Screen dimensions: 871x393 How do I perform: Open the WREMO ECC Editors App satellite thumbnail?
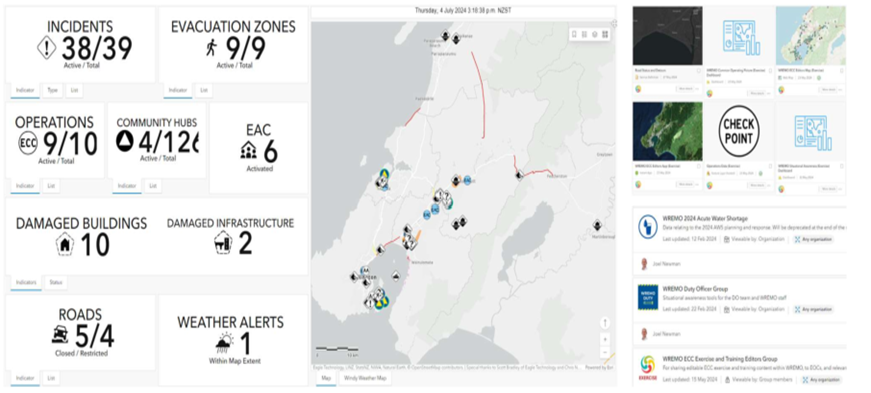pyautogui.click(x=667, y=131)
